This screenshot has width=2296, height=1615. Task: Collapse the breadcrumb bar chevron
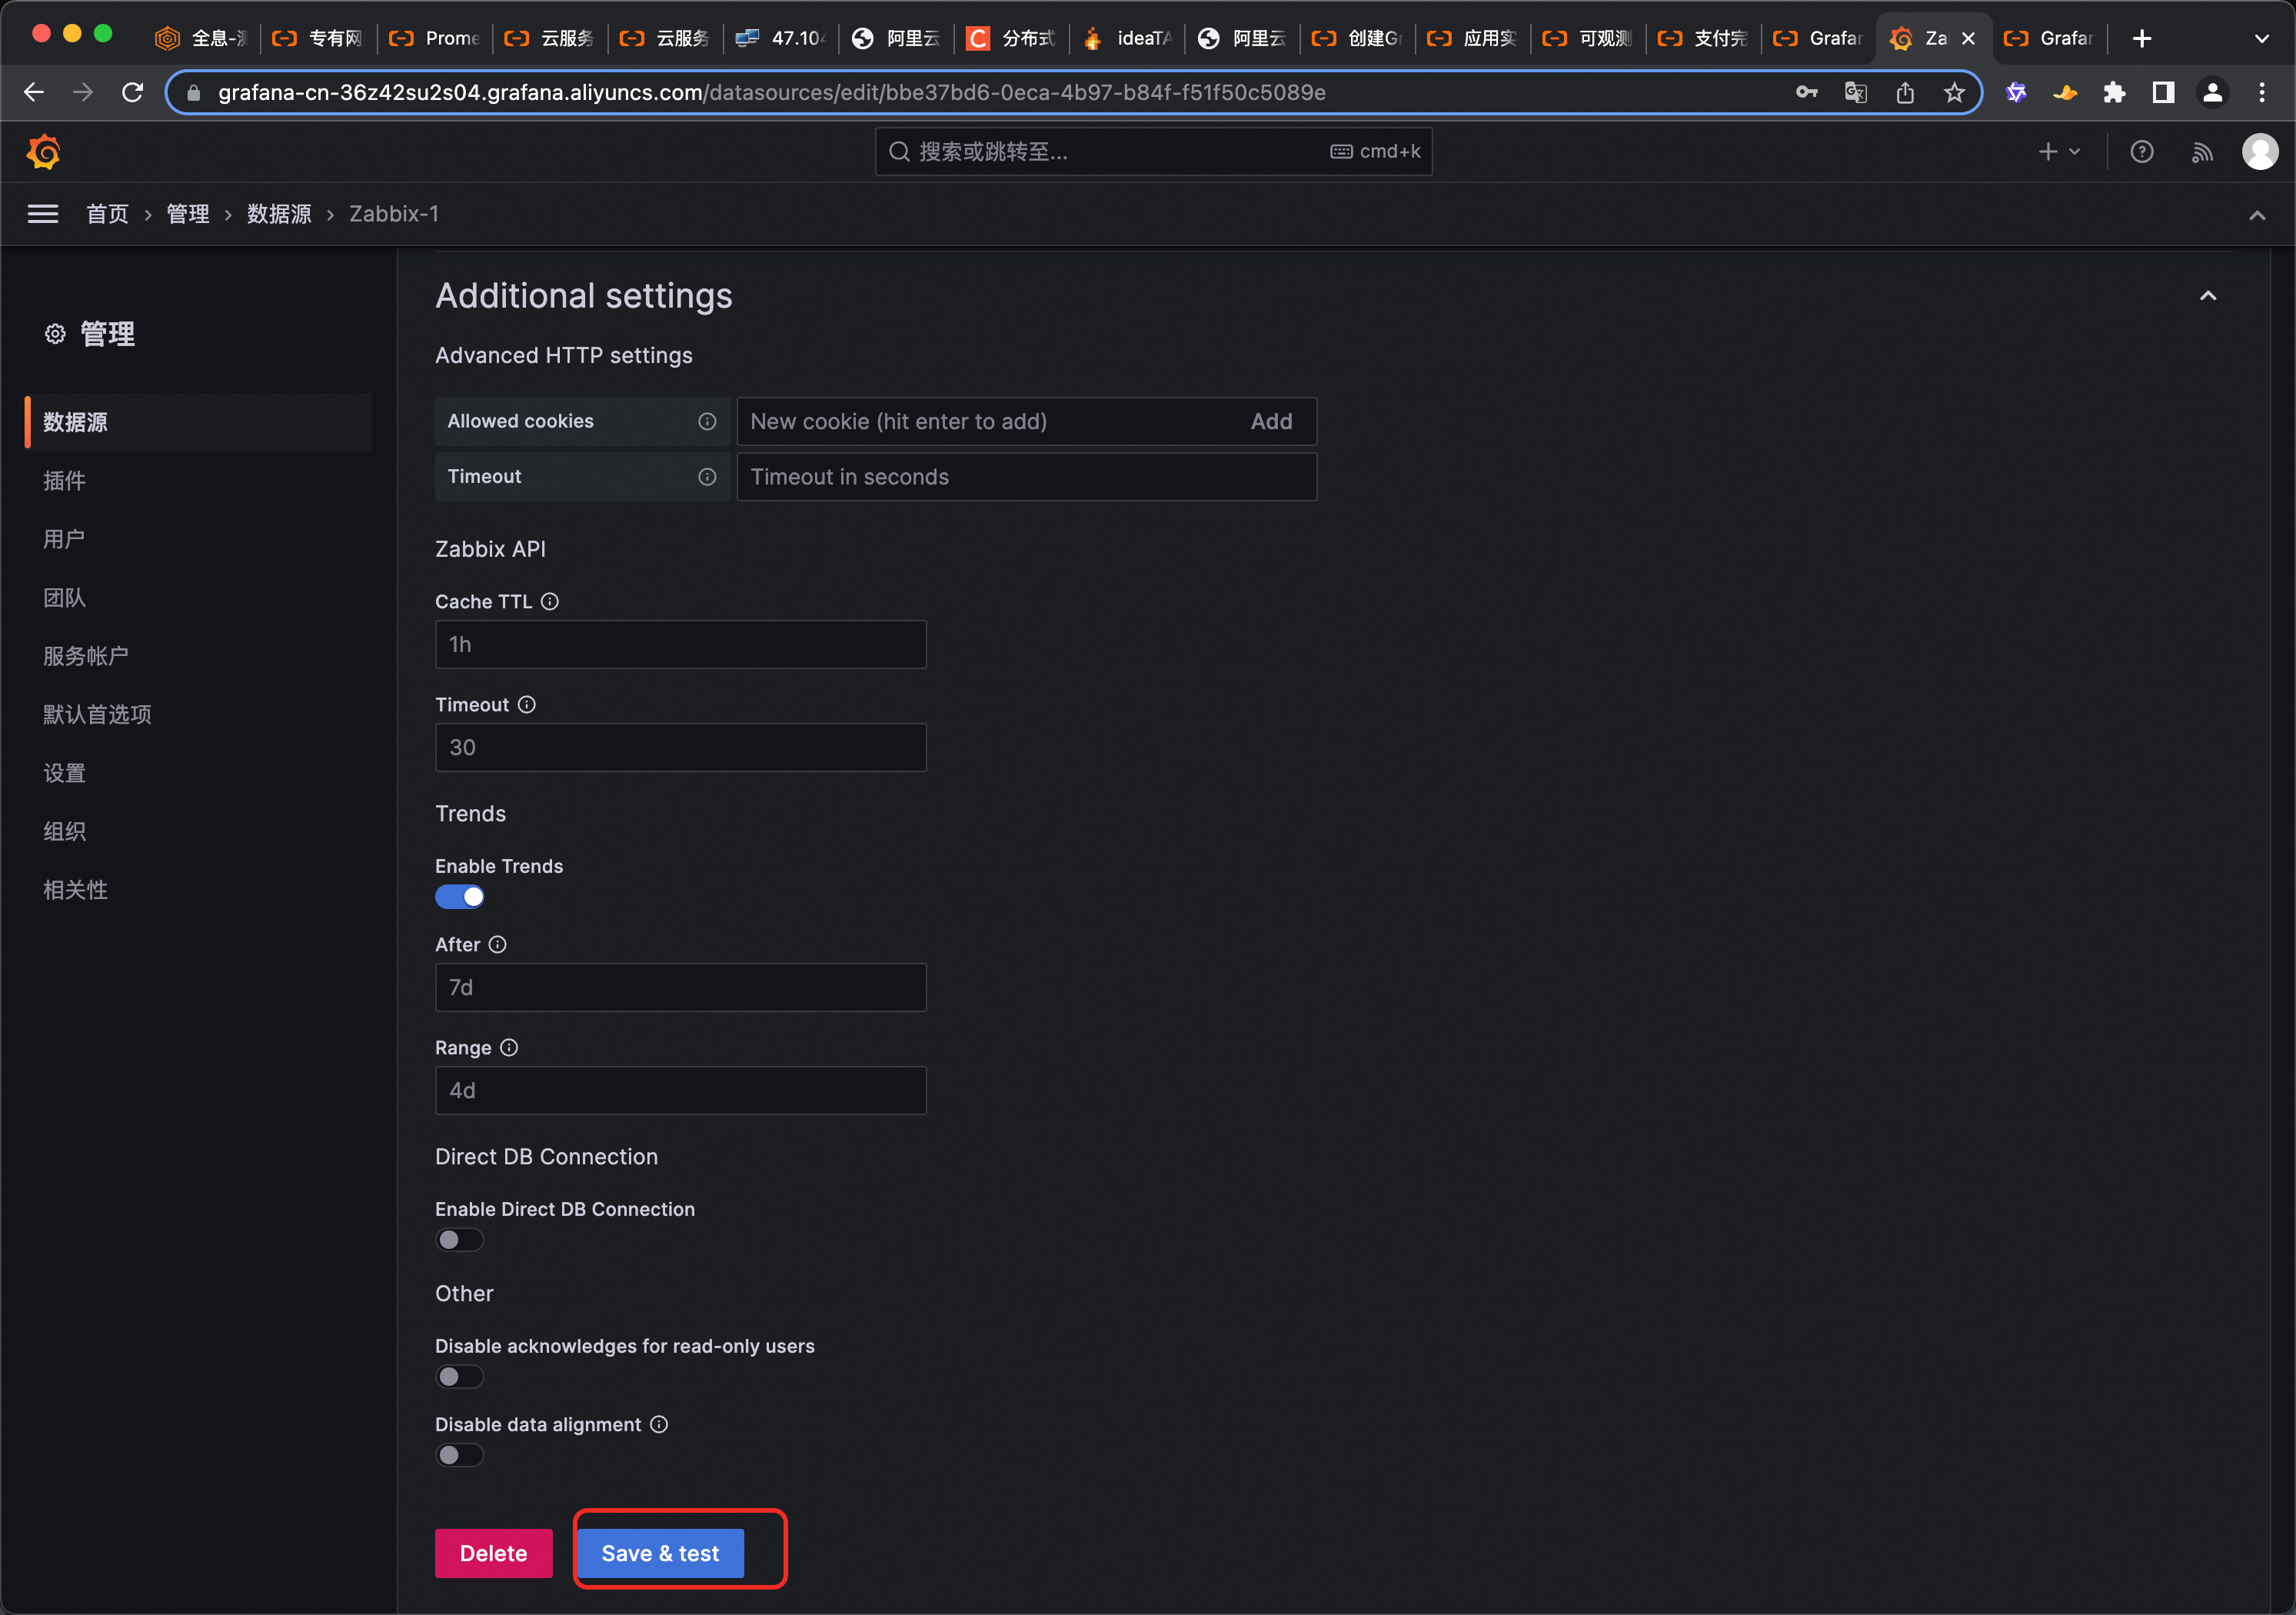2257,215
